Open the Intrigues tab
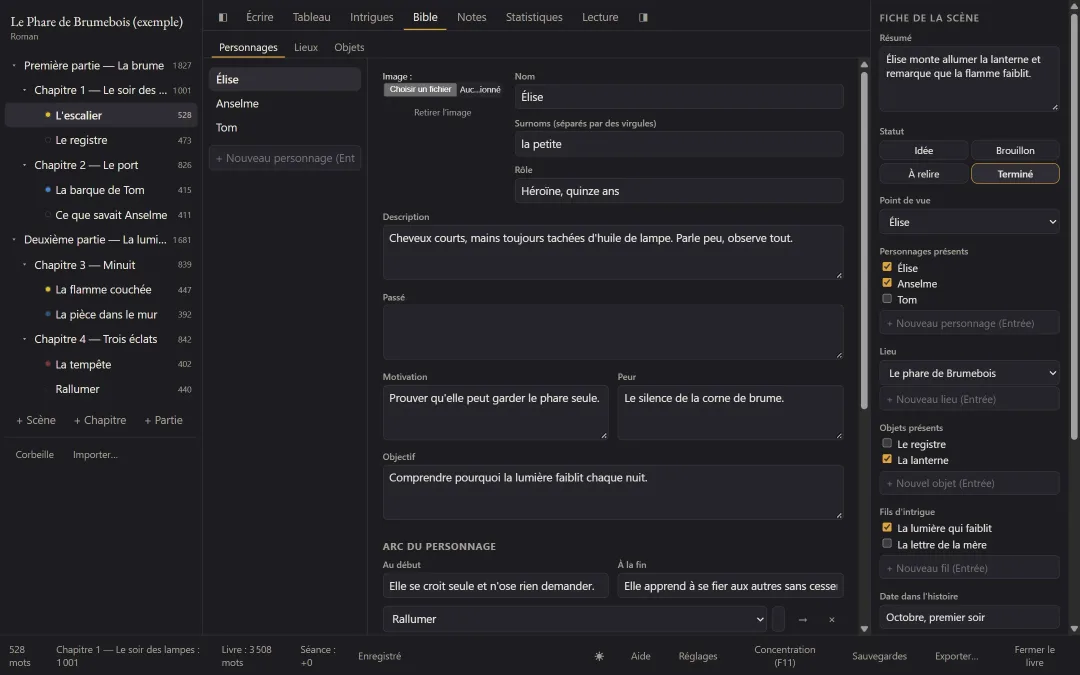The image size is (1080, 675). [x=371, y=17]
